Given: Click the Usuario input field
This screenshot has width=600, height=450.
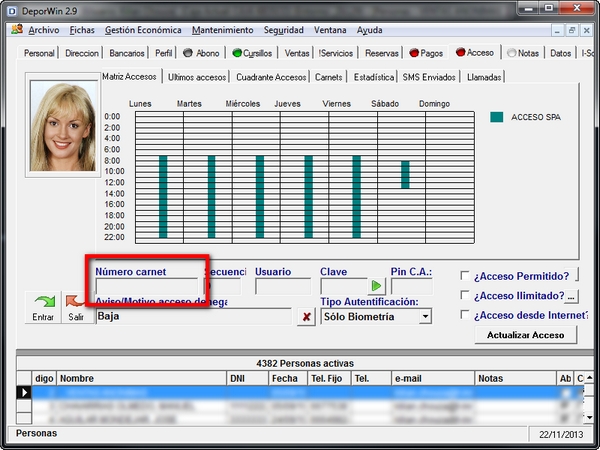Looking at the screenshot, I should tap(283, 286).
